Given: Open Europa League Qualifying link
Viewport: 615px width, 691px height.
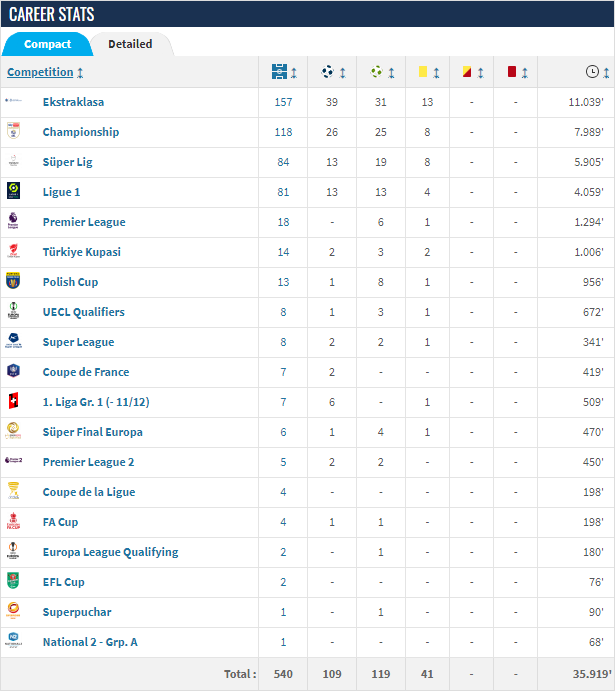Looking at the screenshot, I should pos(111,552).
